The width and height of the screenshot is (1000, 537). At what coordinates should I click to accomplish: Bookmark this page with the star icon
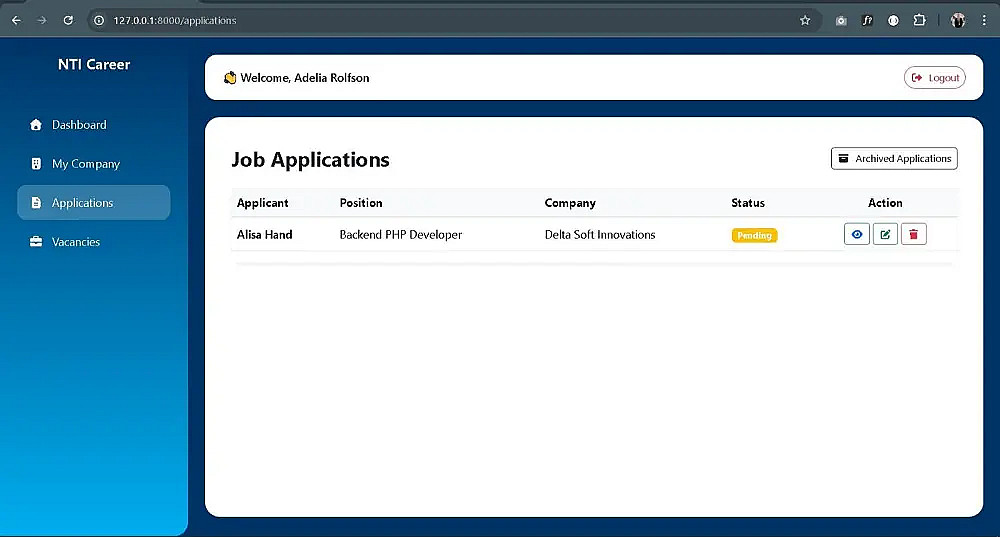805,20
